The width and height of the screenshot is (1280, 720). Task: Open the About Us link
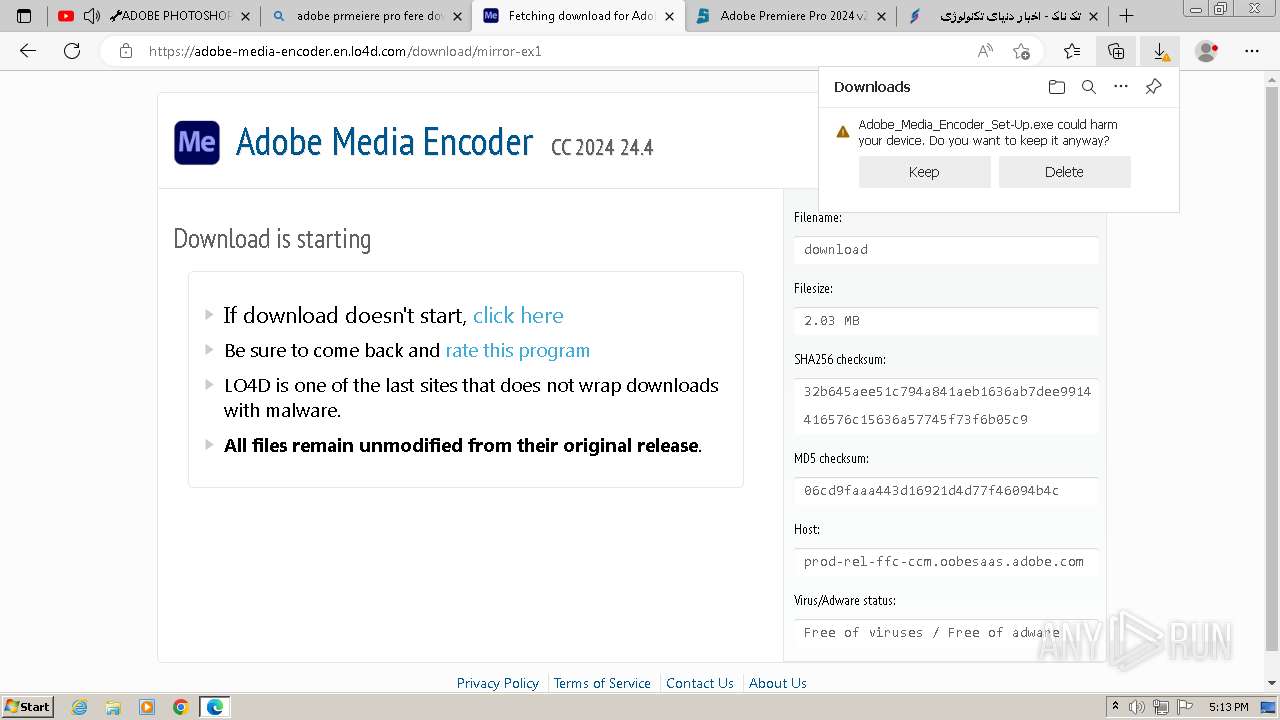(x=777, y=683)
